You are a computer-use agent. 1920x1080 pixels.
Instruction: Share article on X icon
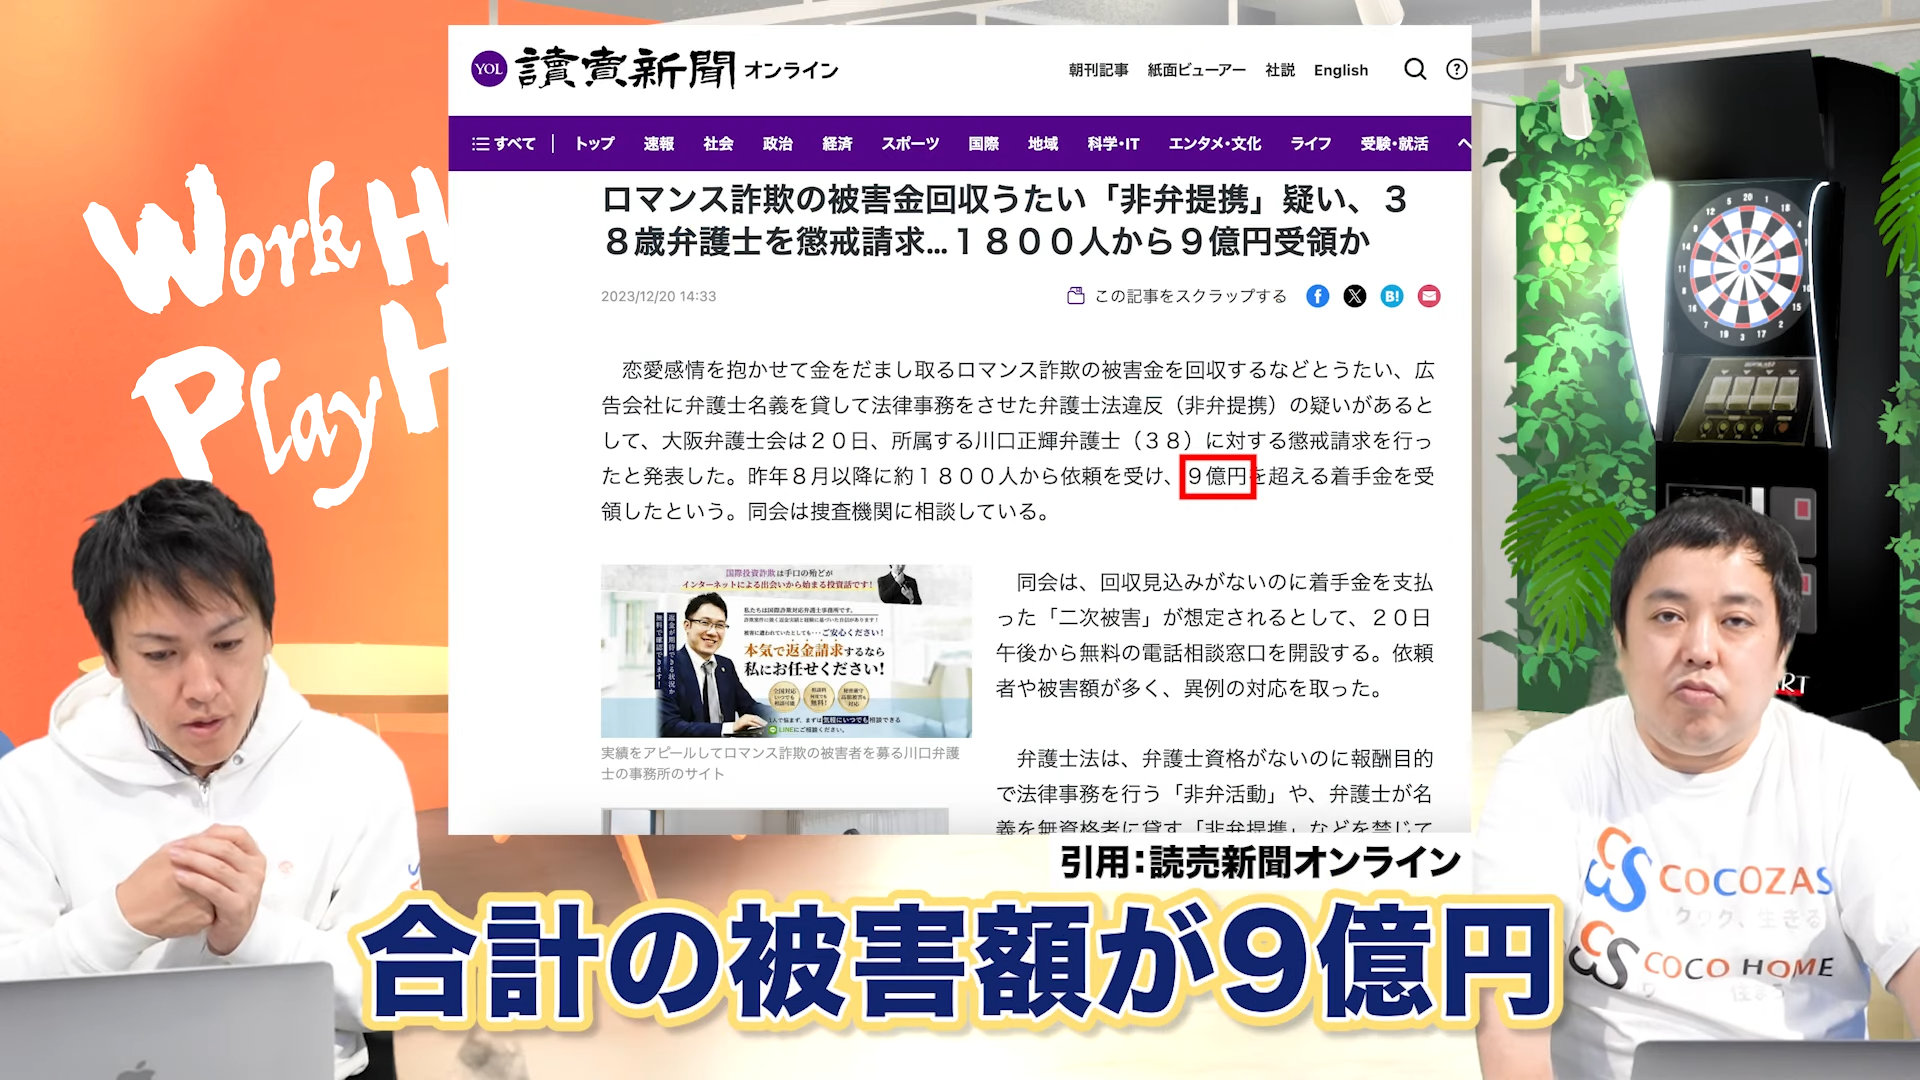click(x=1355, y=296)
